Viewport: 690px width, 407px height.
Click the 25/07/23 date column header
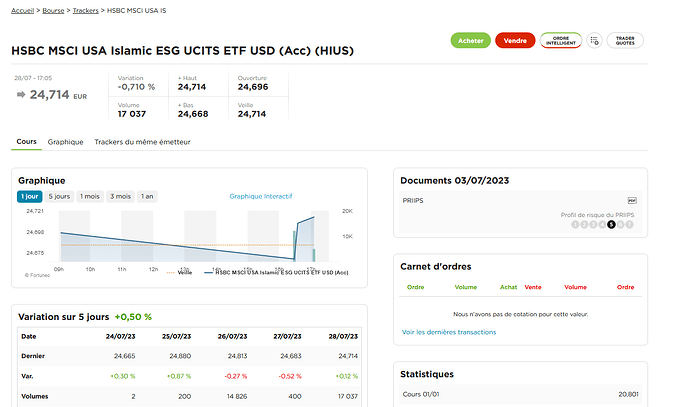176,337
